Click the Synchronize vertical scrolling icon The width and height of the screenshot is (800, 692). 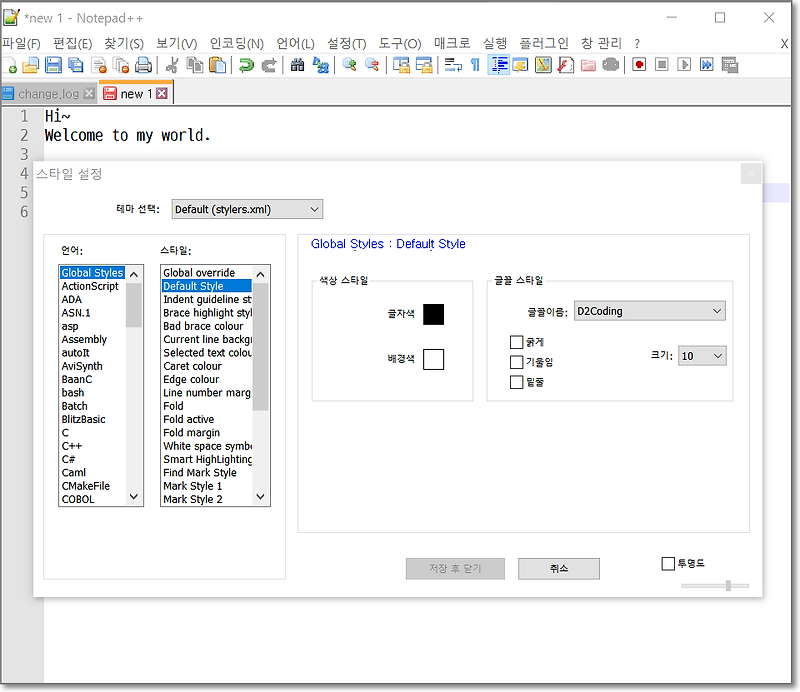(x=401, y=65)
